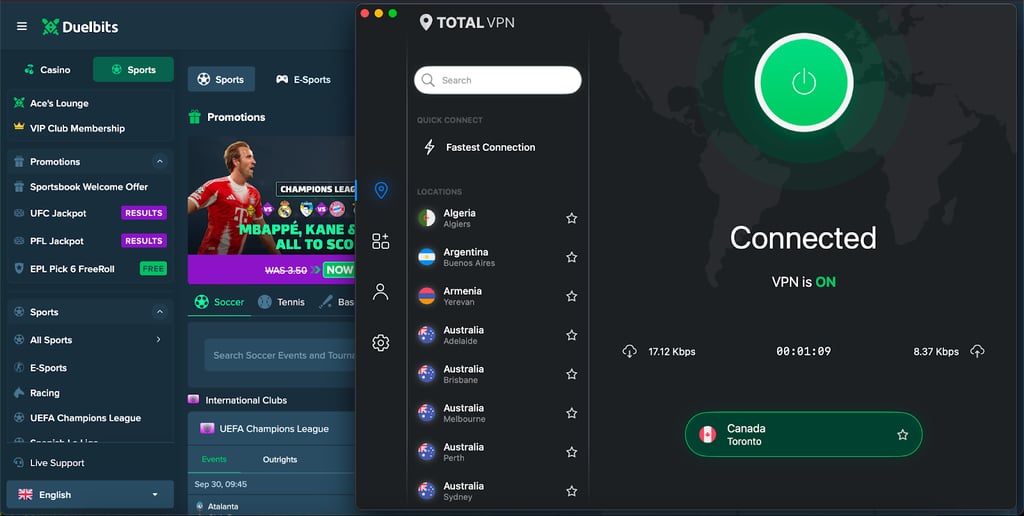Viewport: 1024px width, 516px height.
Task: Favorite Australia Sydney with star
Action: (571, 491)
